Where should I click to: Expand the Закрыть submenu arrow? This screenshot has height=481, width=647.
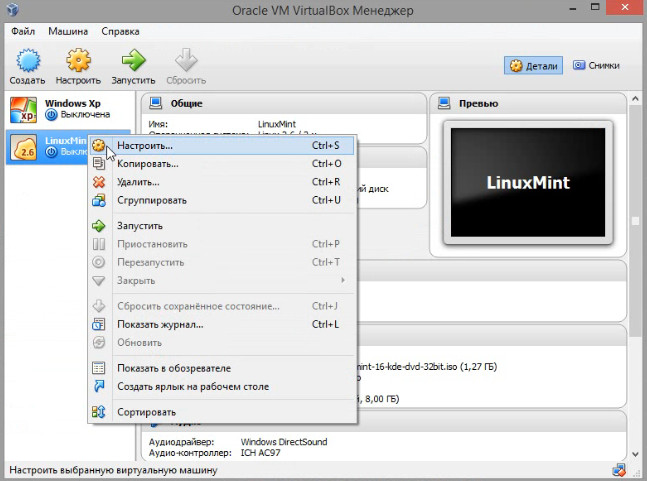click(x=342, y=280)
